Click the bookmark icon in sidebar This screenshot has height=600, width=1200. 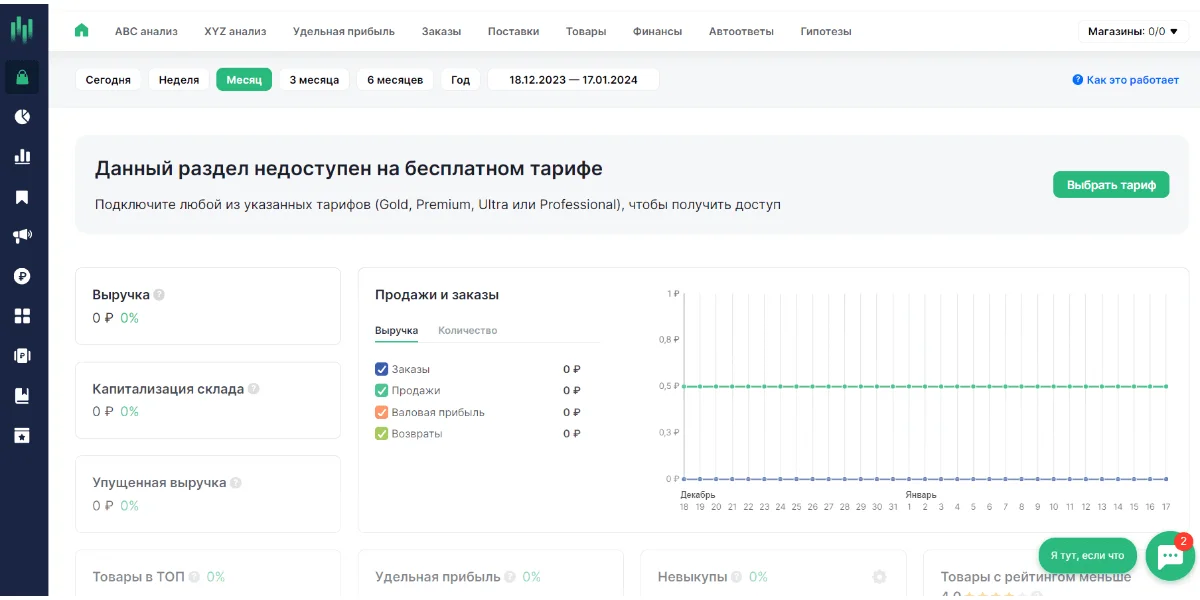(x=22, y=197)
